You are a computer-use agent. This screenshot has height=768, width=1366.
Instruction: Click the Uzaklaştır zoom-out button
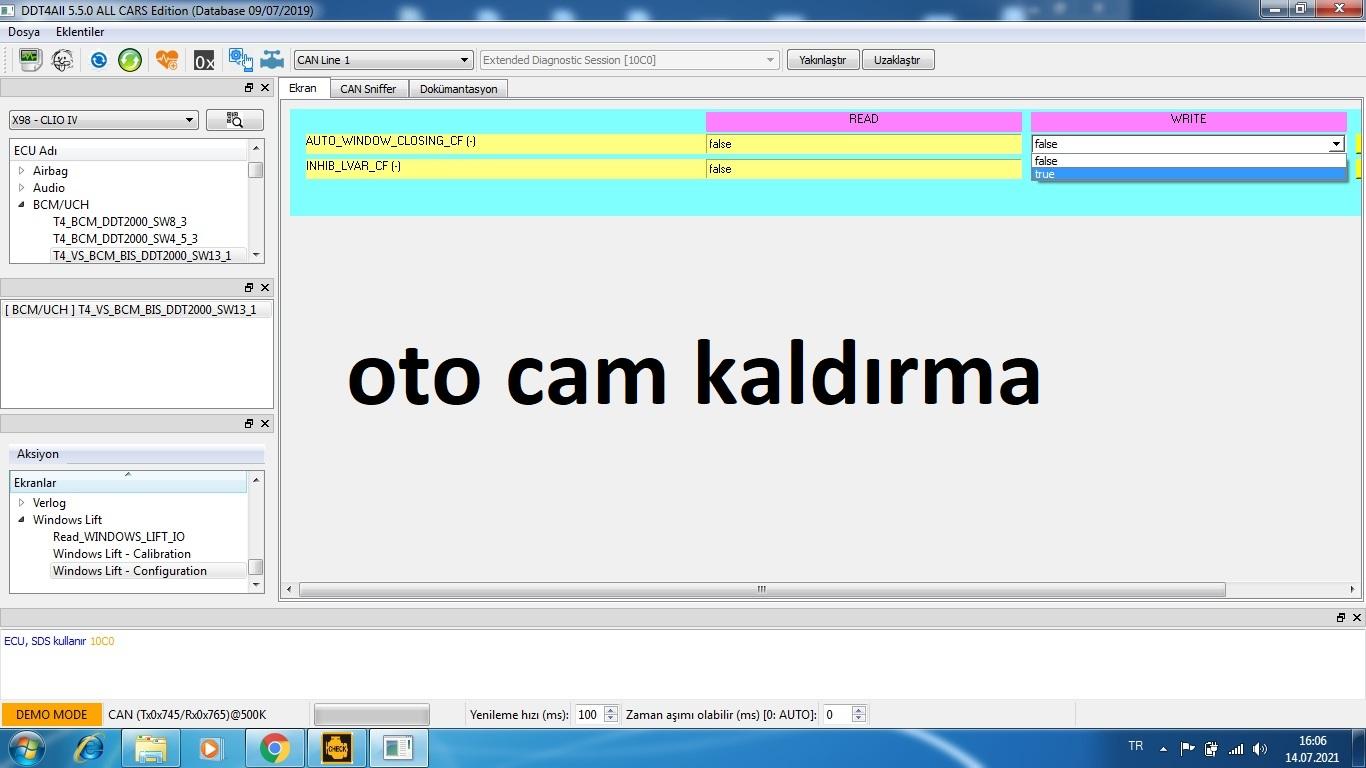[x=897, y=60]
